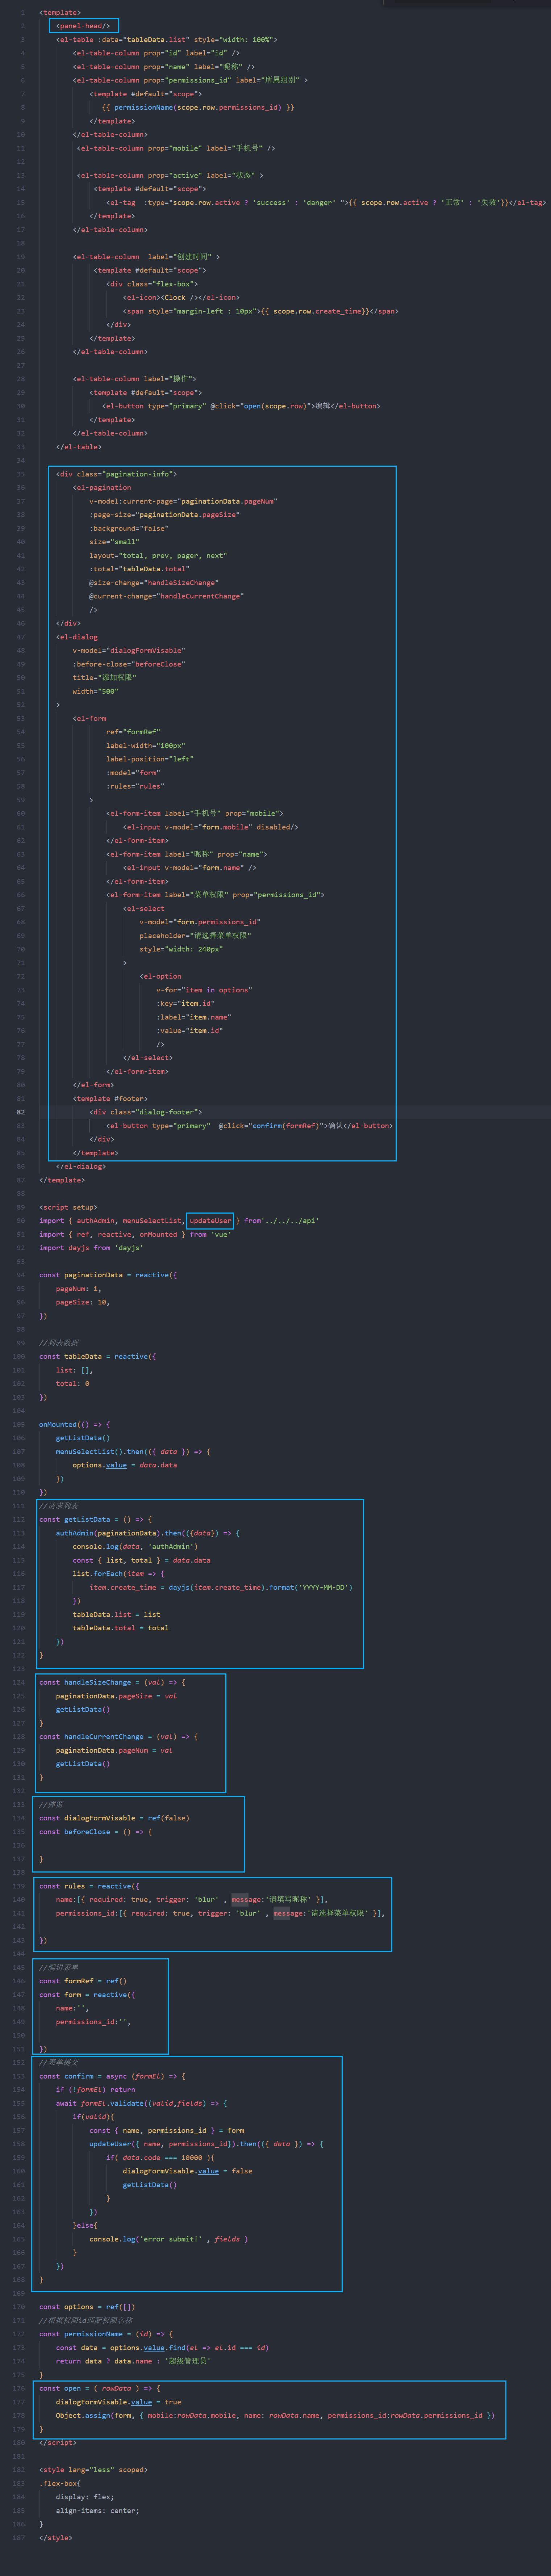This screenshot has width=551, height=2576.
Task: Click :page-size="paginationData.pageSize" attribute
Action: click(x=164, y=515)
